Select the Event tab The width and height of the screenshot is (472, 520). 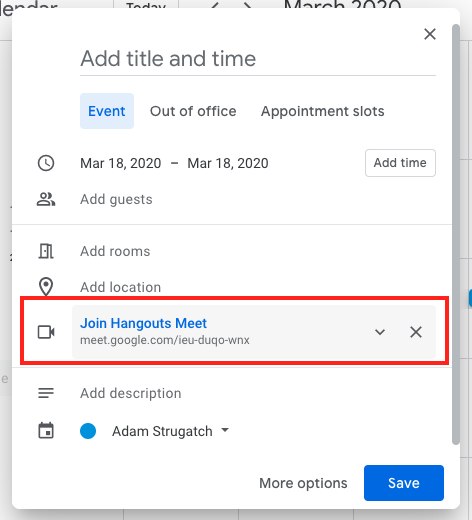pos(107,111)
